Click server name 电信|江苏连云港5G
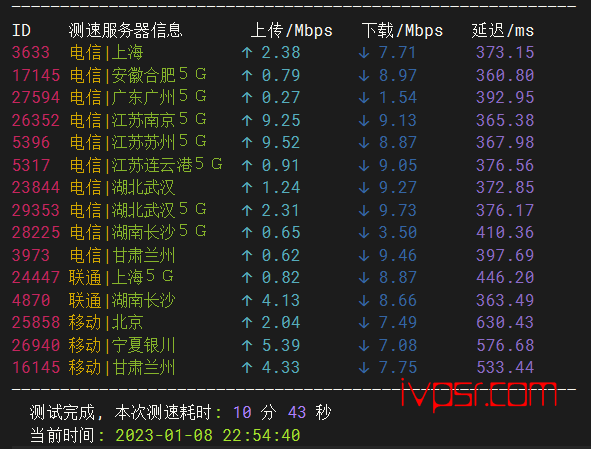This screenshot has height=449, width=591. point(146,165)
